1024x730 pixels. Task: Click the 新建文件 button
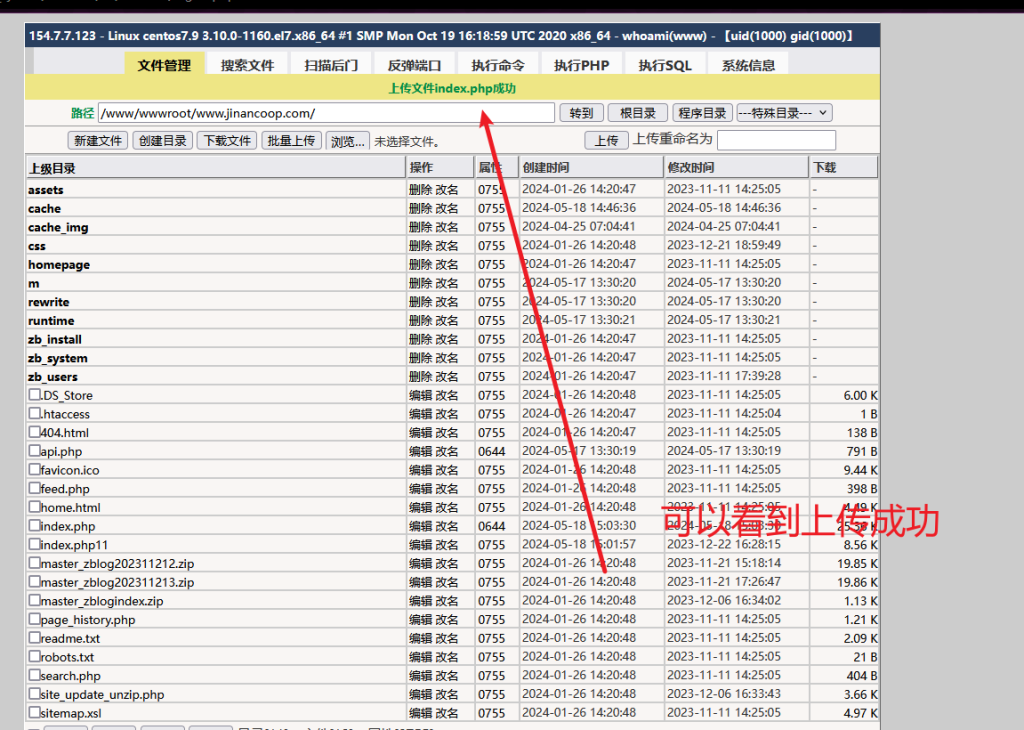tap(98, 141)
